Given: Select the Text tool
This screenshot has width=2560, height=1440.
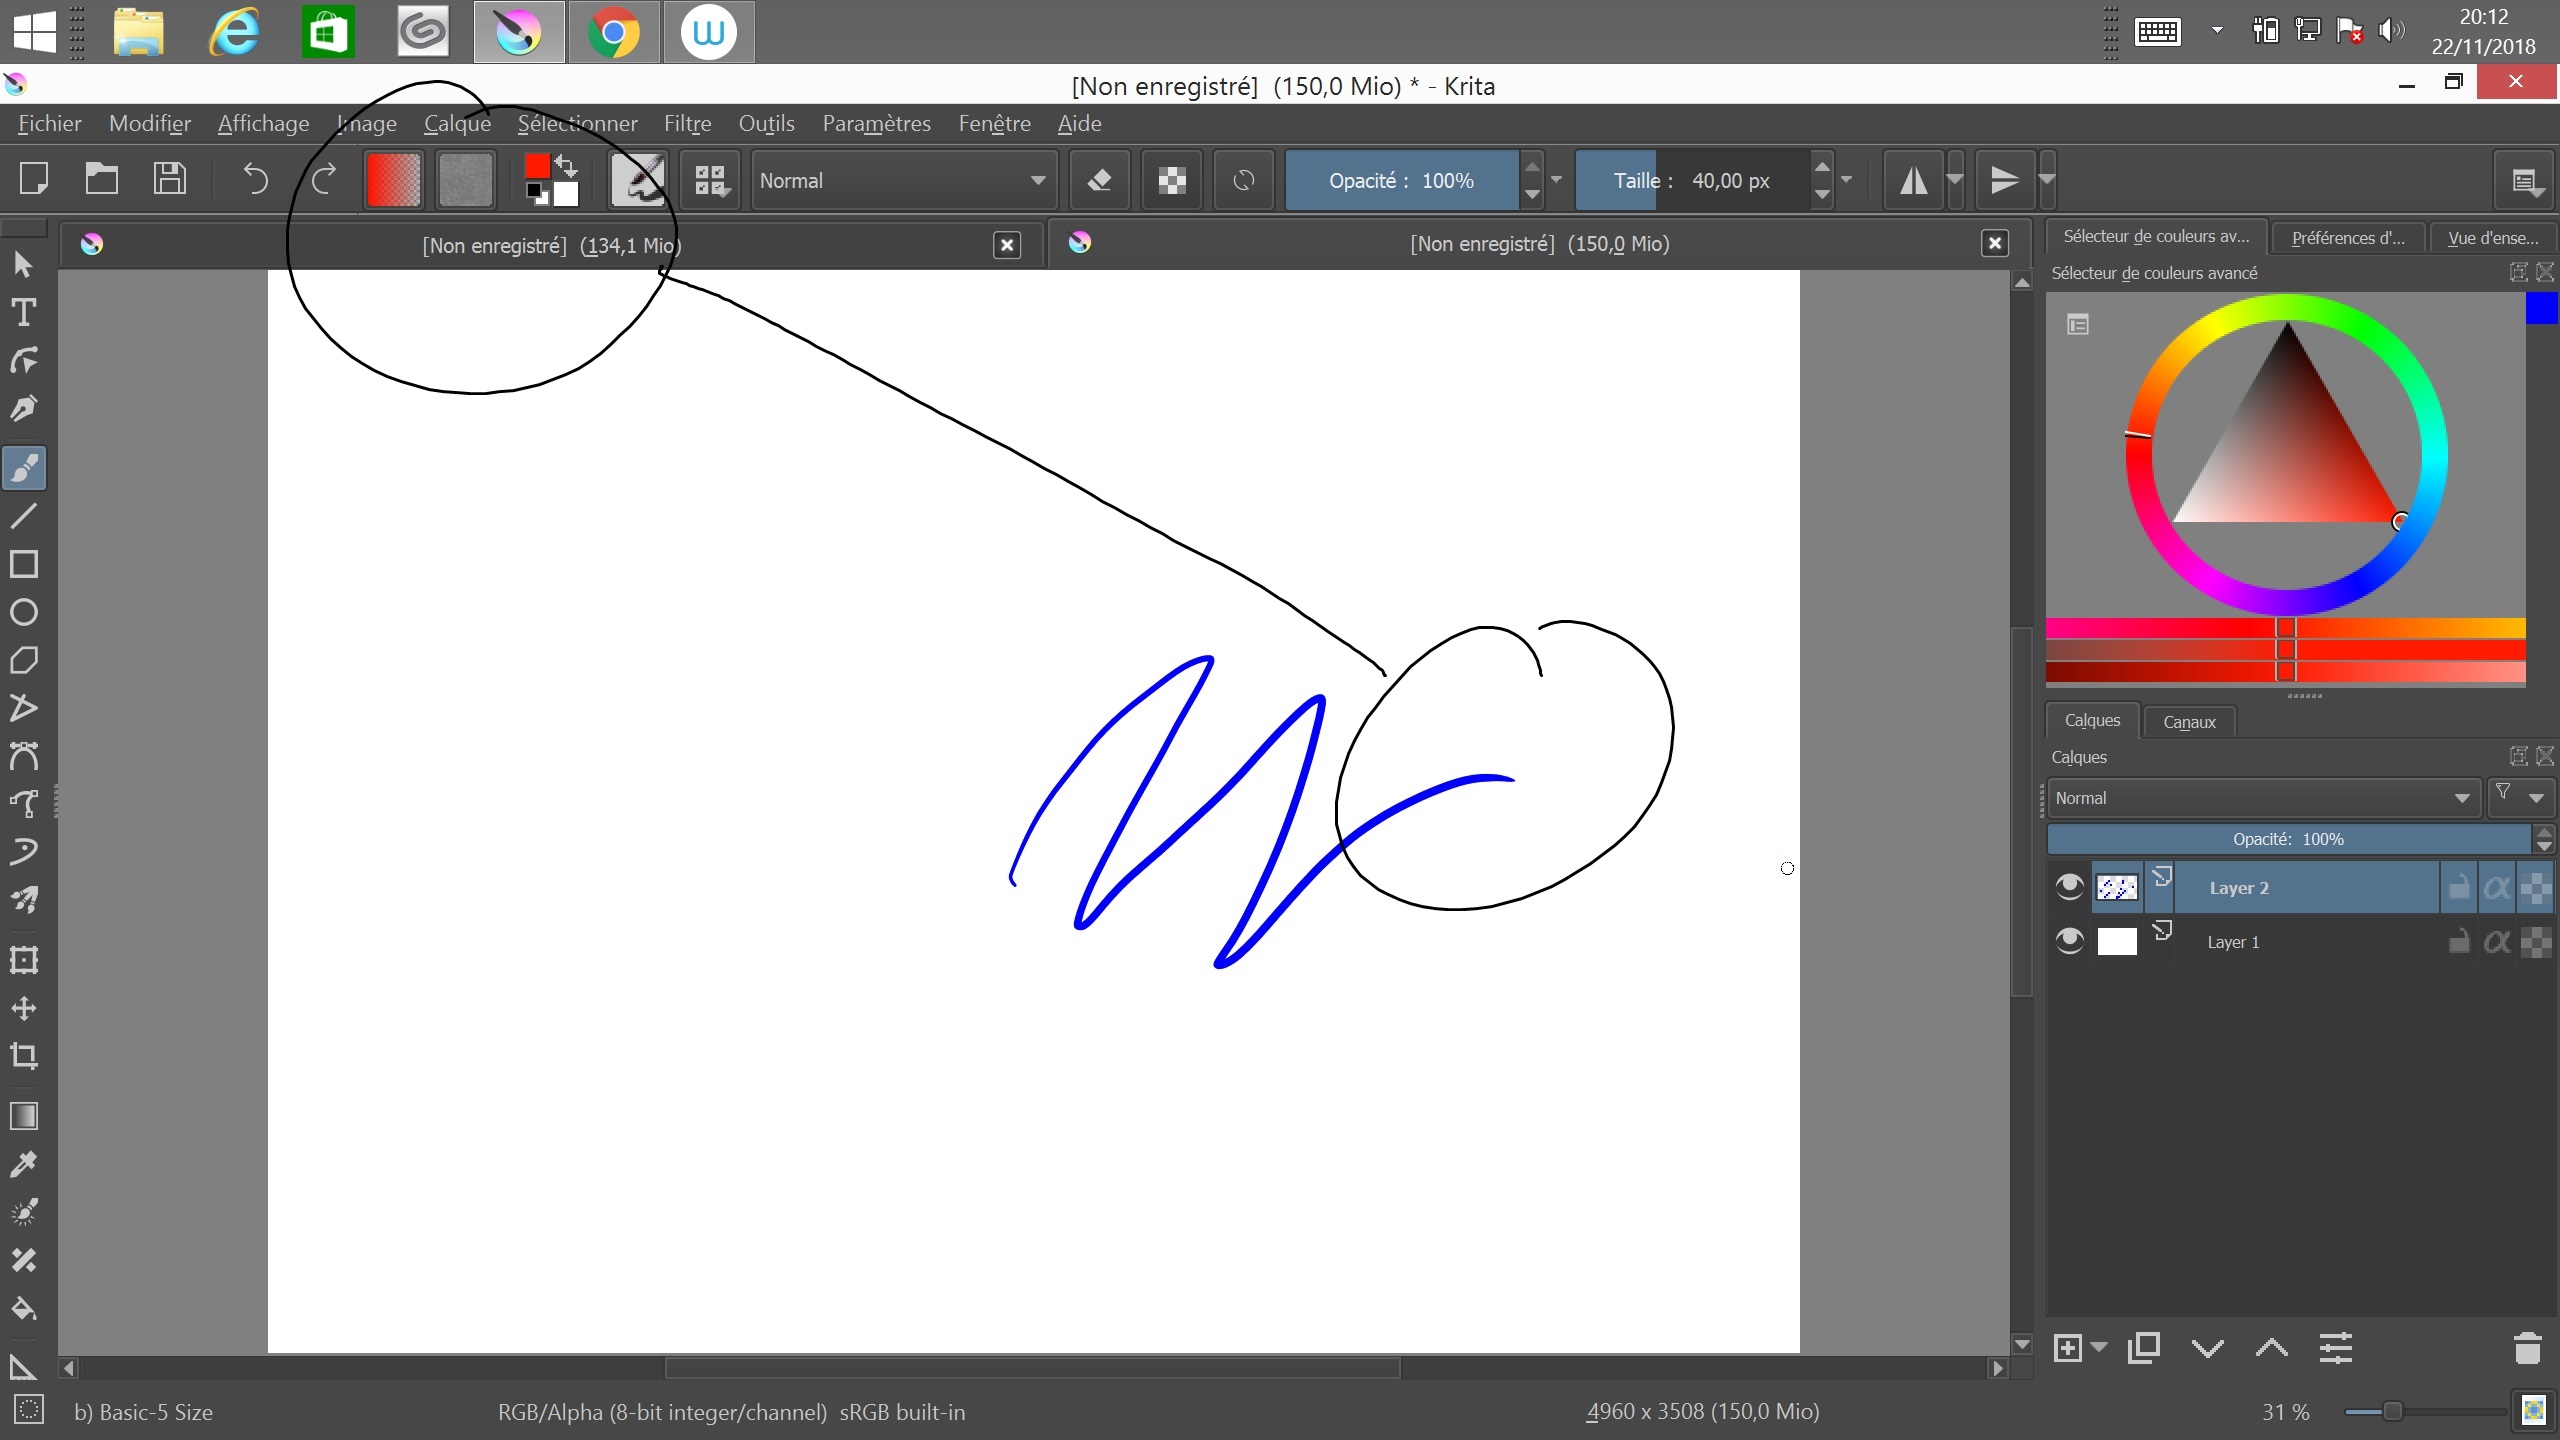Looking at the screenshot, I should (x=25, y=311).
